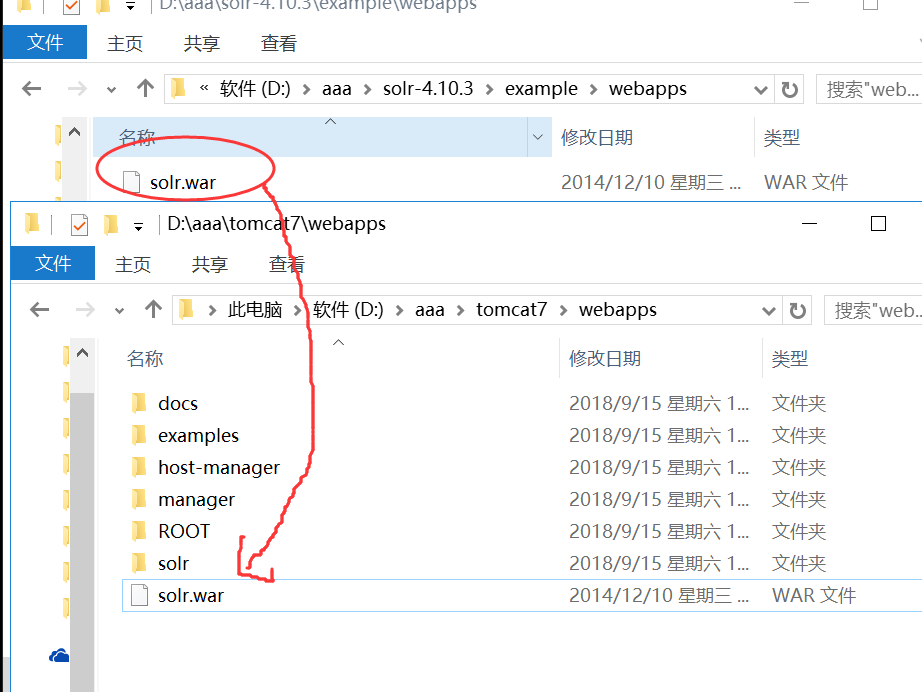The image size is (922, 692).
Task: Click aaa breadcrumb in tomcat7 address bar
Action: pyautogui.click(x=430, y=310)
